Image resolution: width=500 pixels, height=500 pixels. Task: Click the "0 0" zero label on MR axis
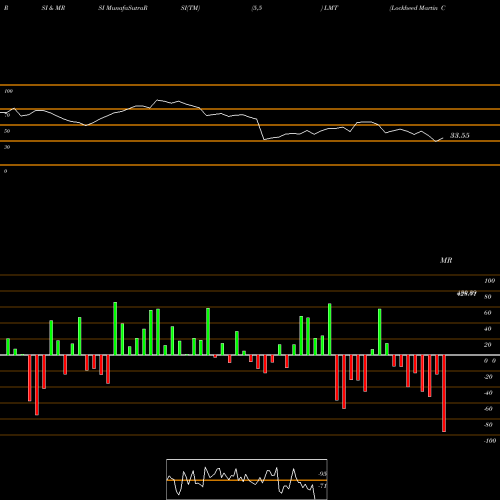coord(490,361)
